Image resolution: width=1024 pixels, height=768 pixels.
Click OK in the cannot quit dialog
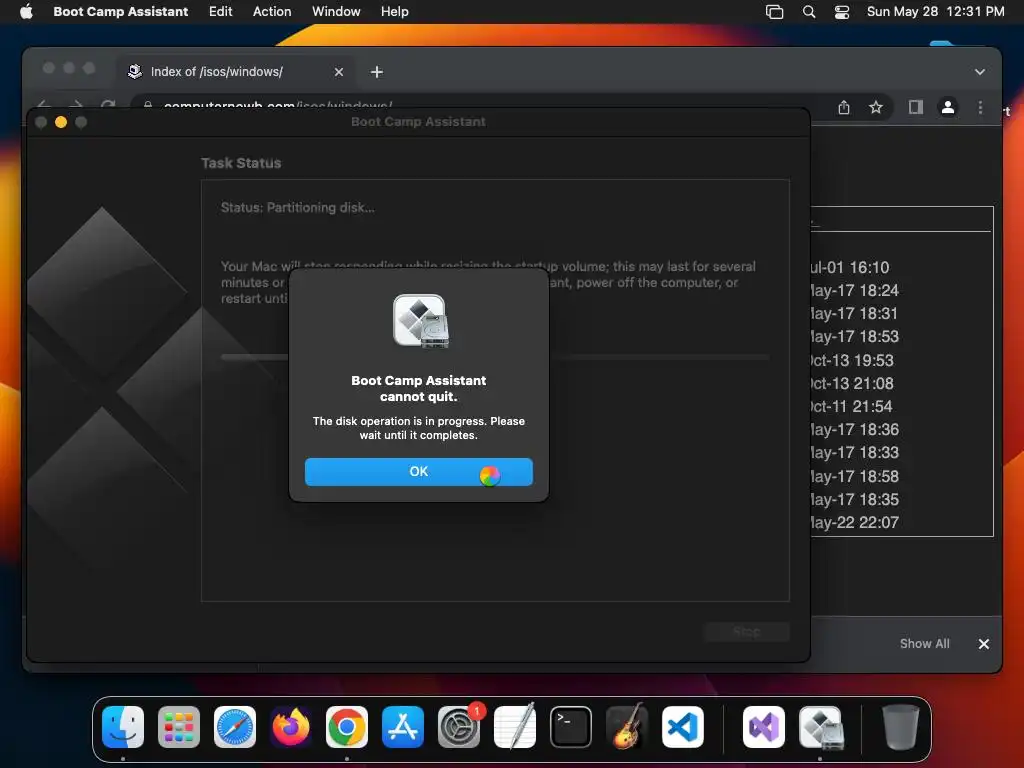[x=419, y=472]
